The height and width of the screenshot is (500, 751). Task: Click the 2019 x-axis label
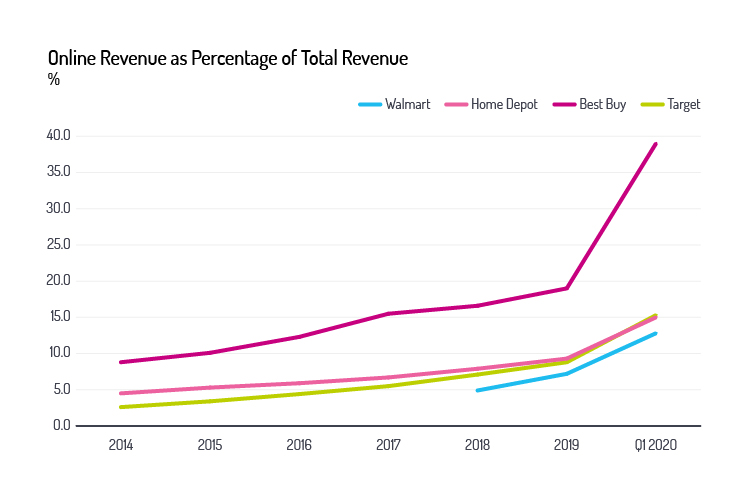click(x=567, y=445)
